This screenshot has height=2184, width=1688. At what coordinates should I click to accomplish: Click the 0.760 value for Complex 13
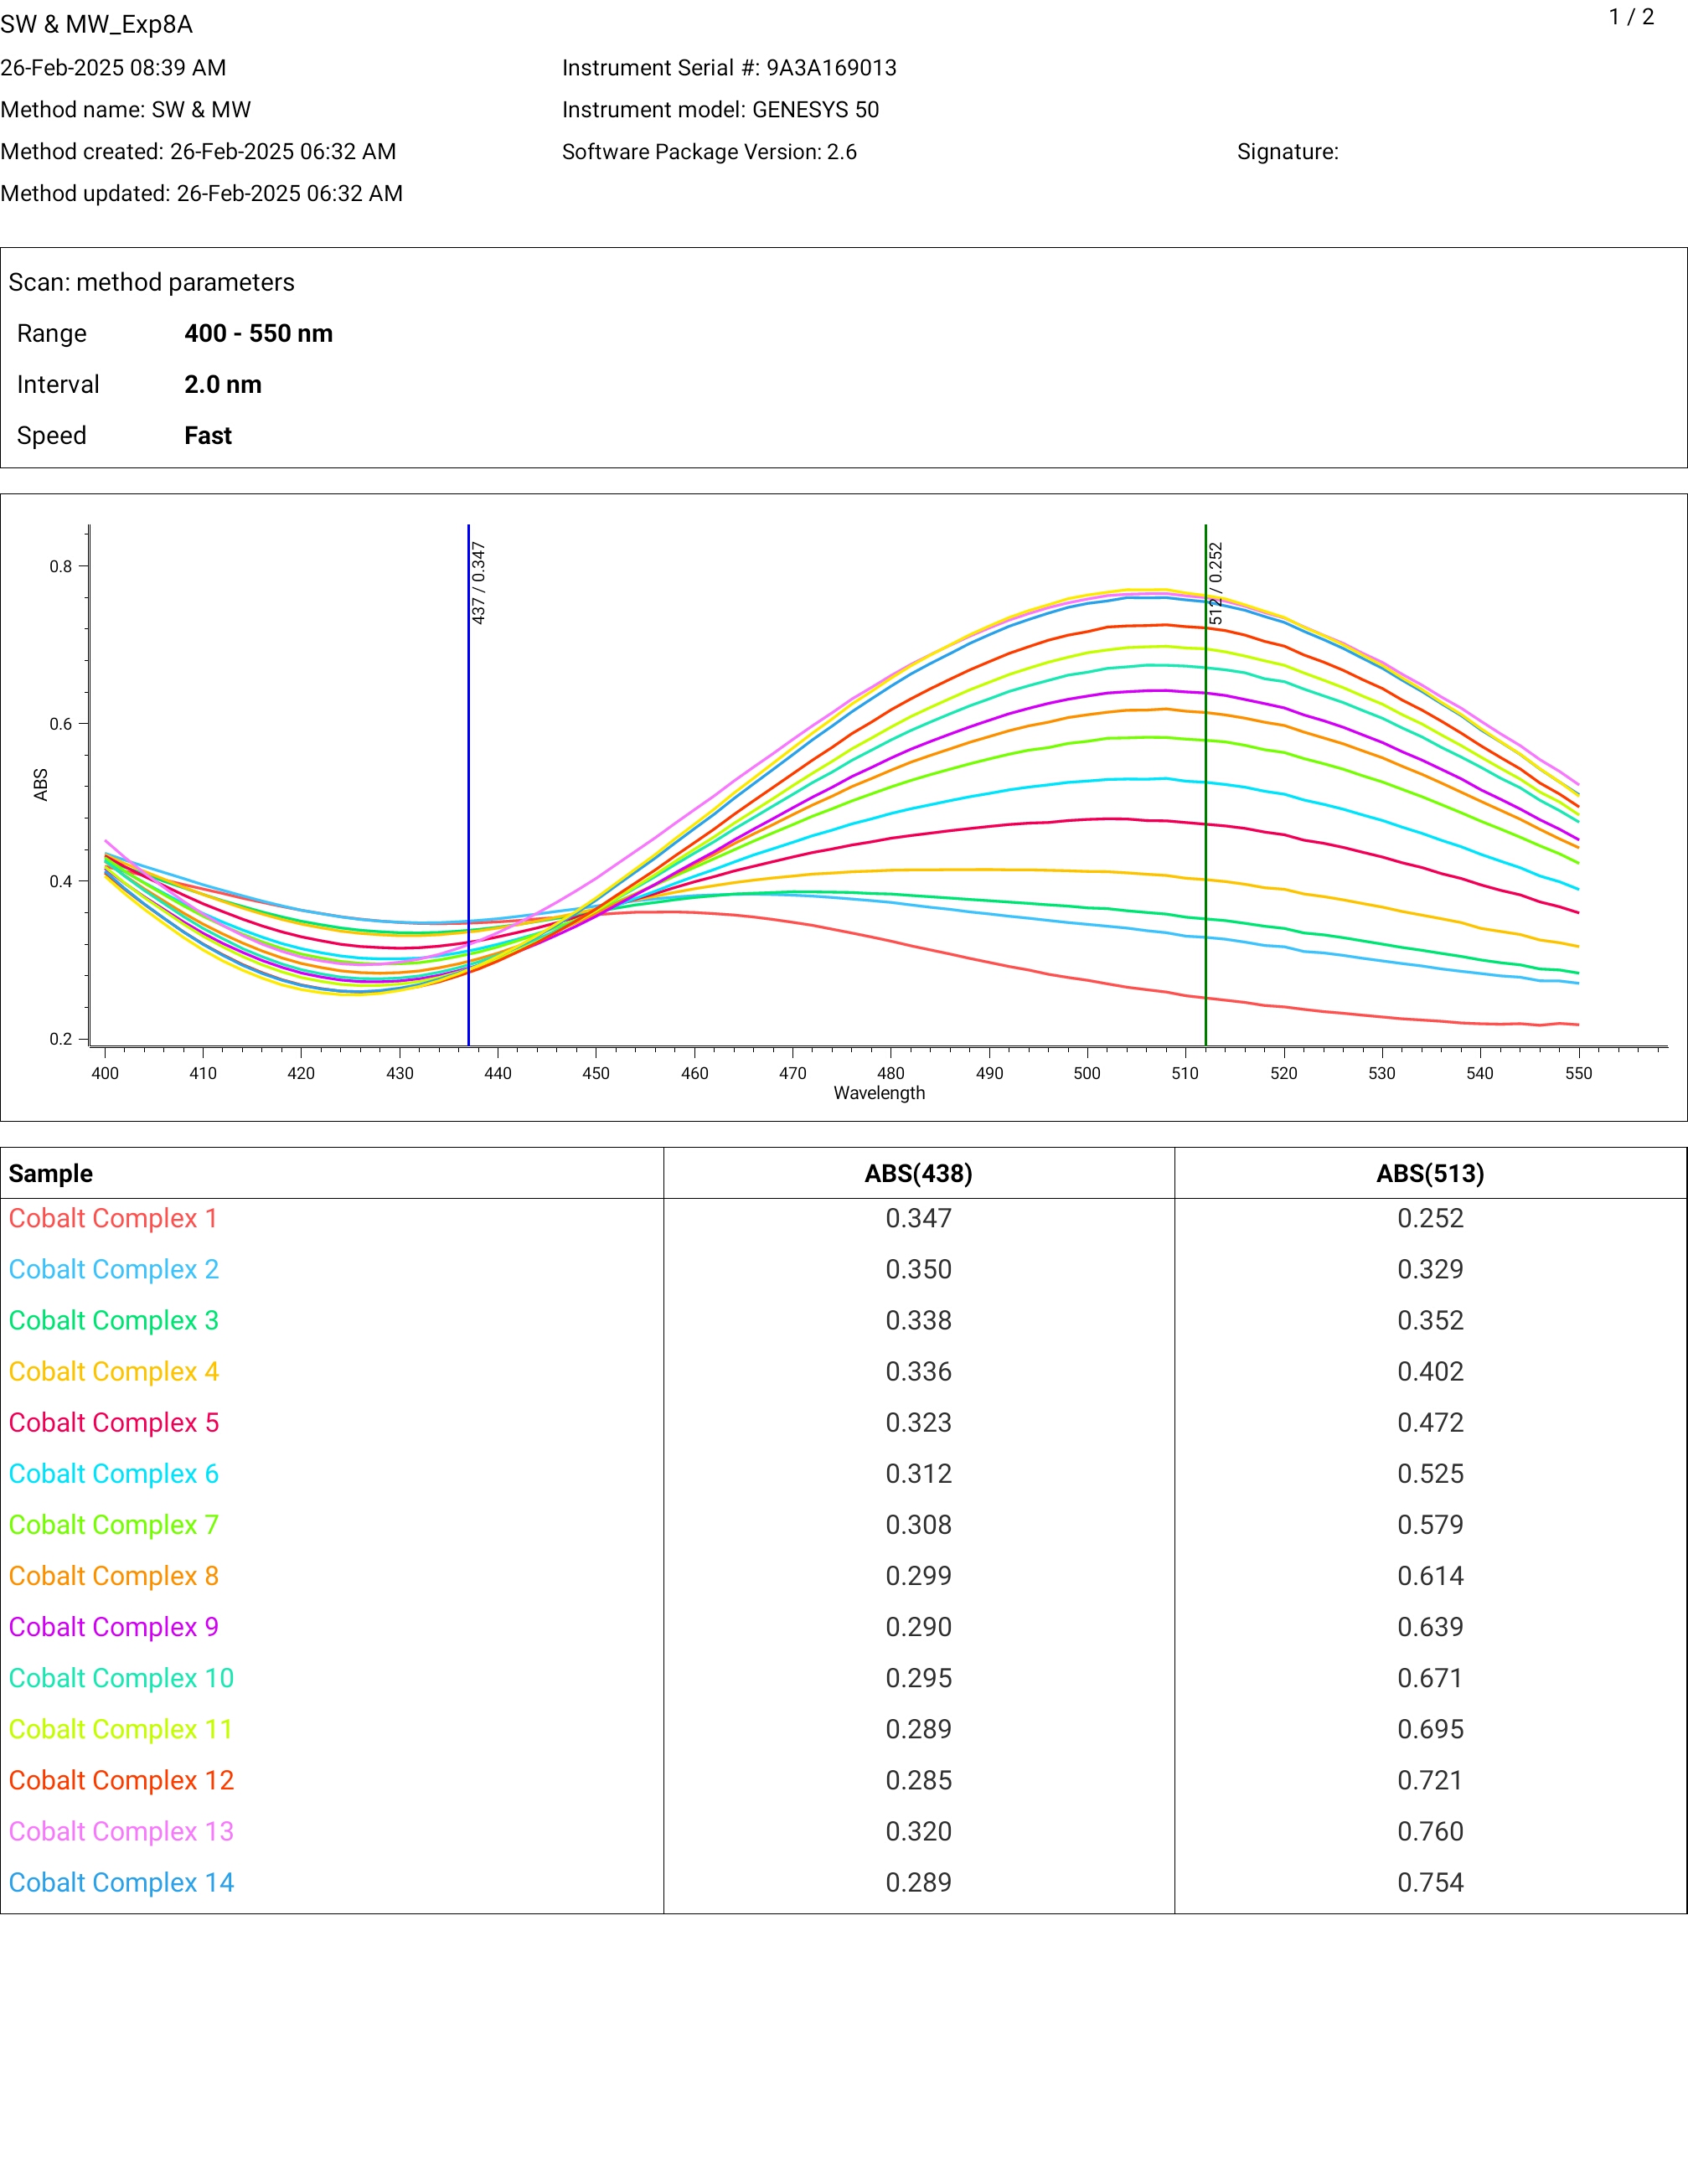pyautogui.click(x=1430, y=1831)
